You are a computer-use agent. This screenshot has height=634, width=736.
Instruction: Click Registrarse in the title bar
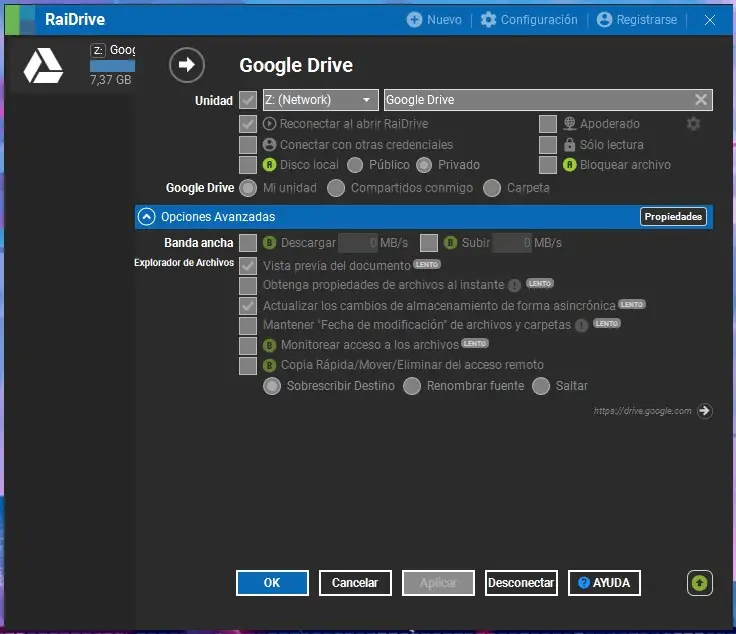(x=637, y=20)
